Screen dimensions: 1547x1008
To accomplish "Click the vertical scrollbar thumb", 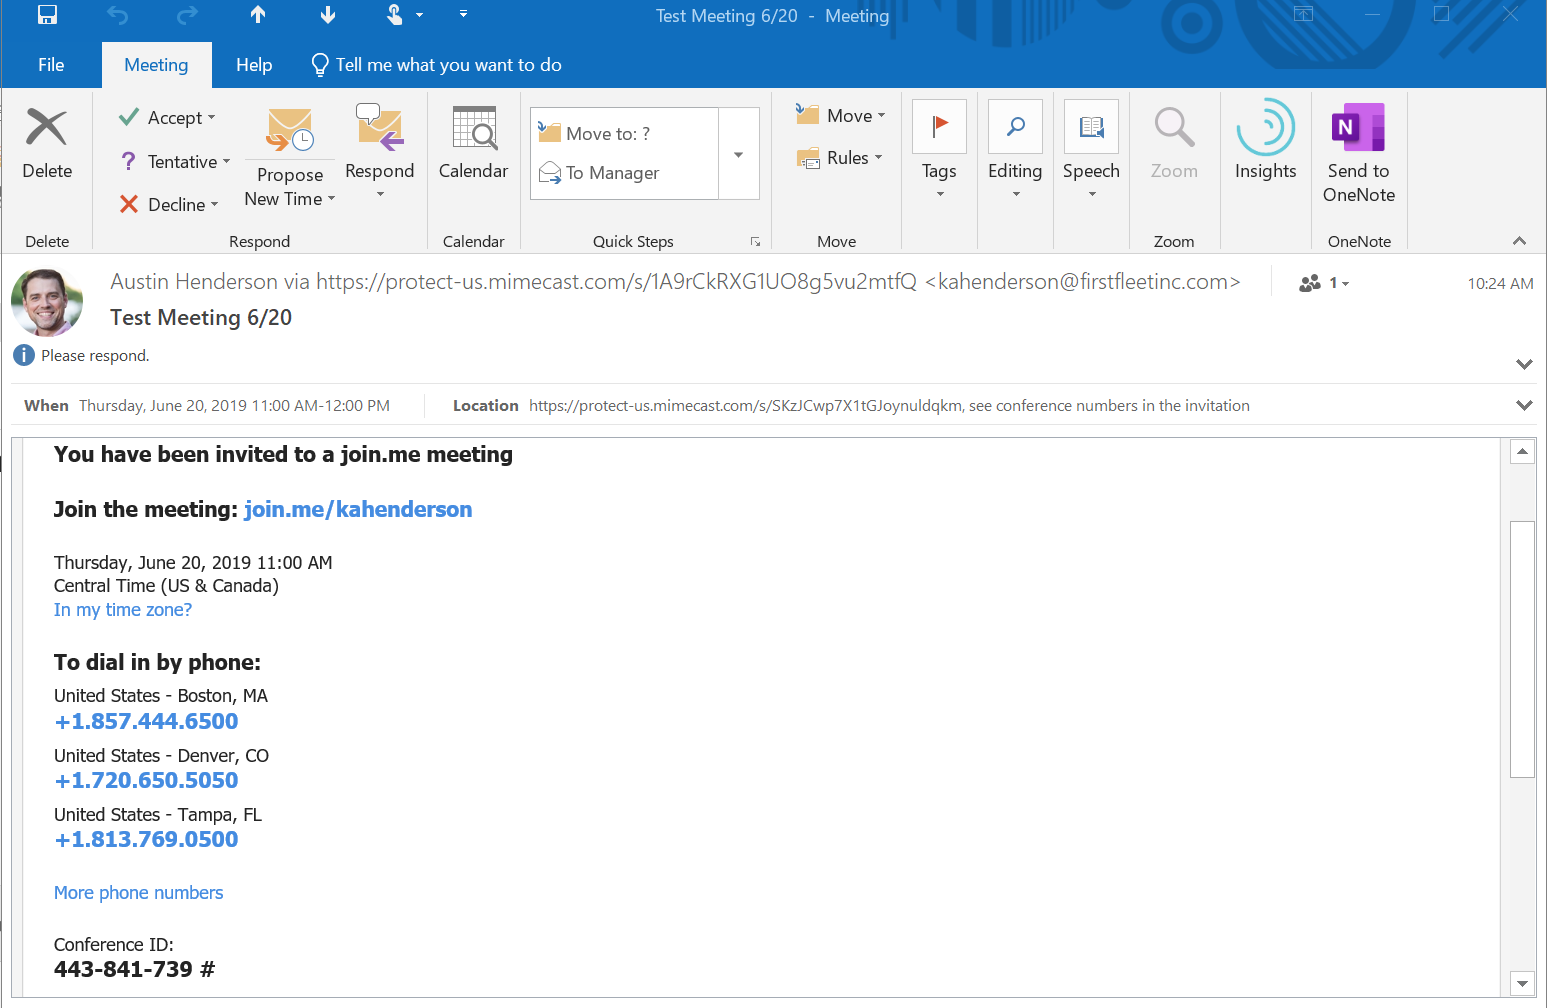I will tap(1522, 649).
